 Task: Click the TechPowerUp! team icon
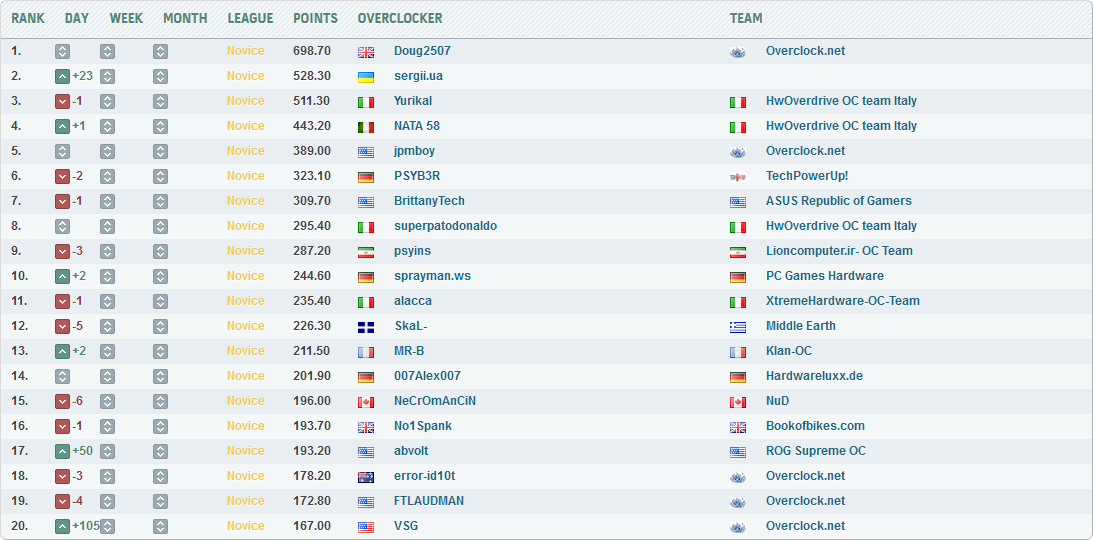coord(738,176)
